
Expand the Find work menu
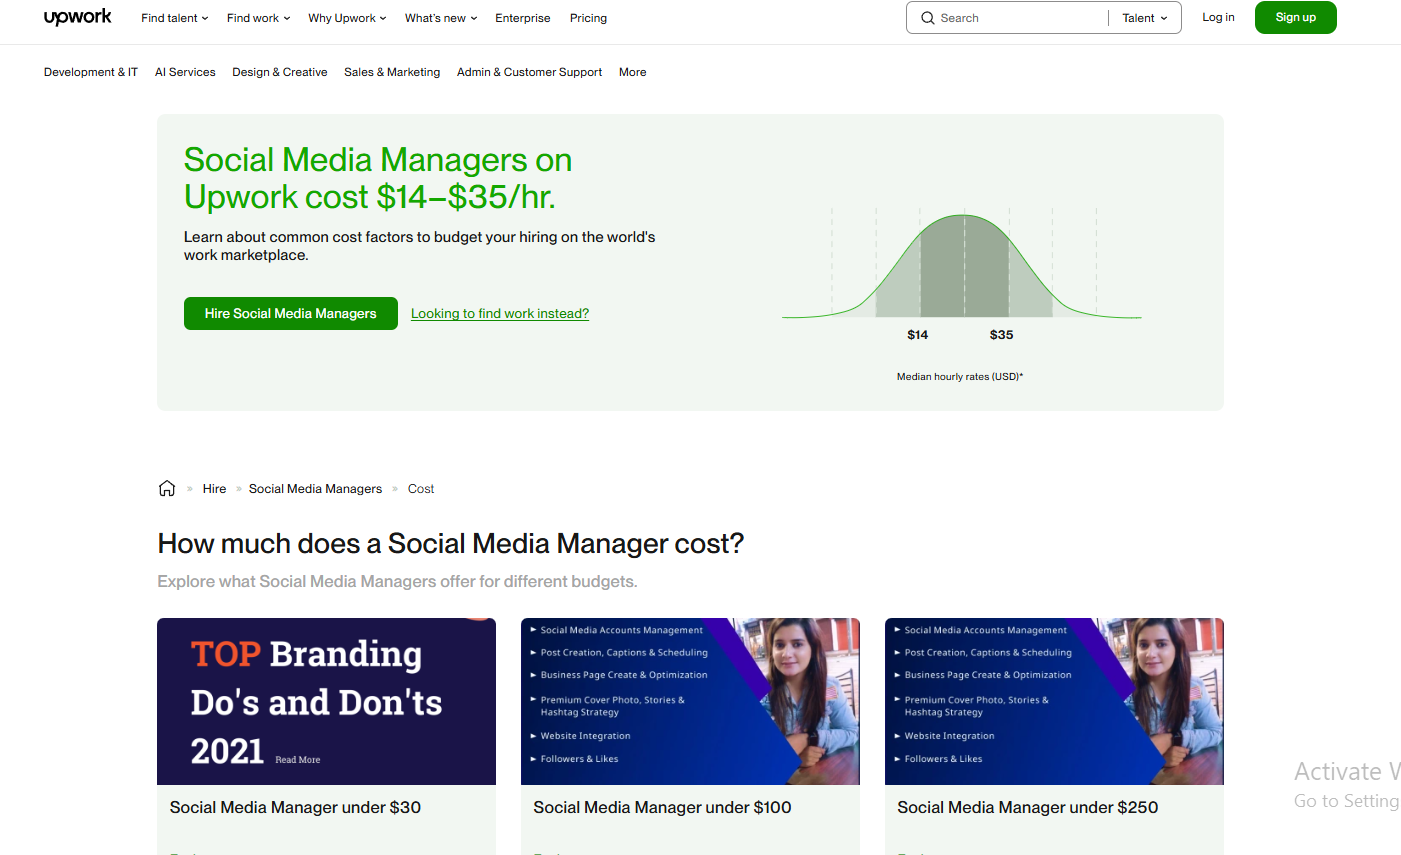pos(259,18)
